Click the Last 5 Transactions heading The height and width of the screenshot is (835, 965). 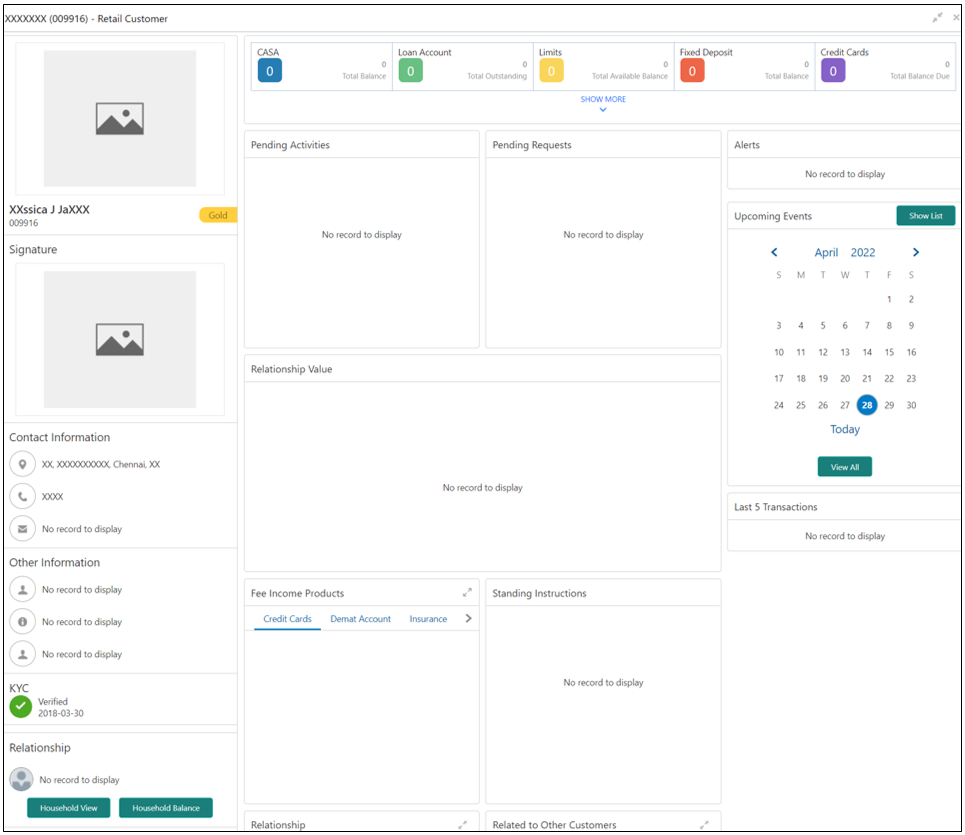tap(775, 507)
